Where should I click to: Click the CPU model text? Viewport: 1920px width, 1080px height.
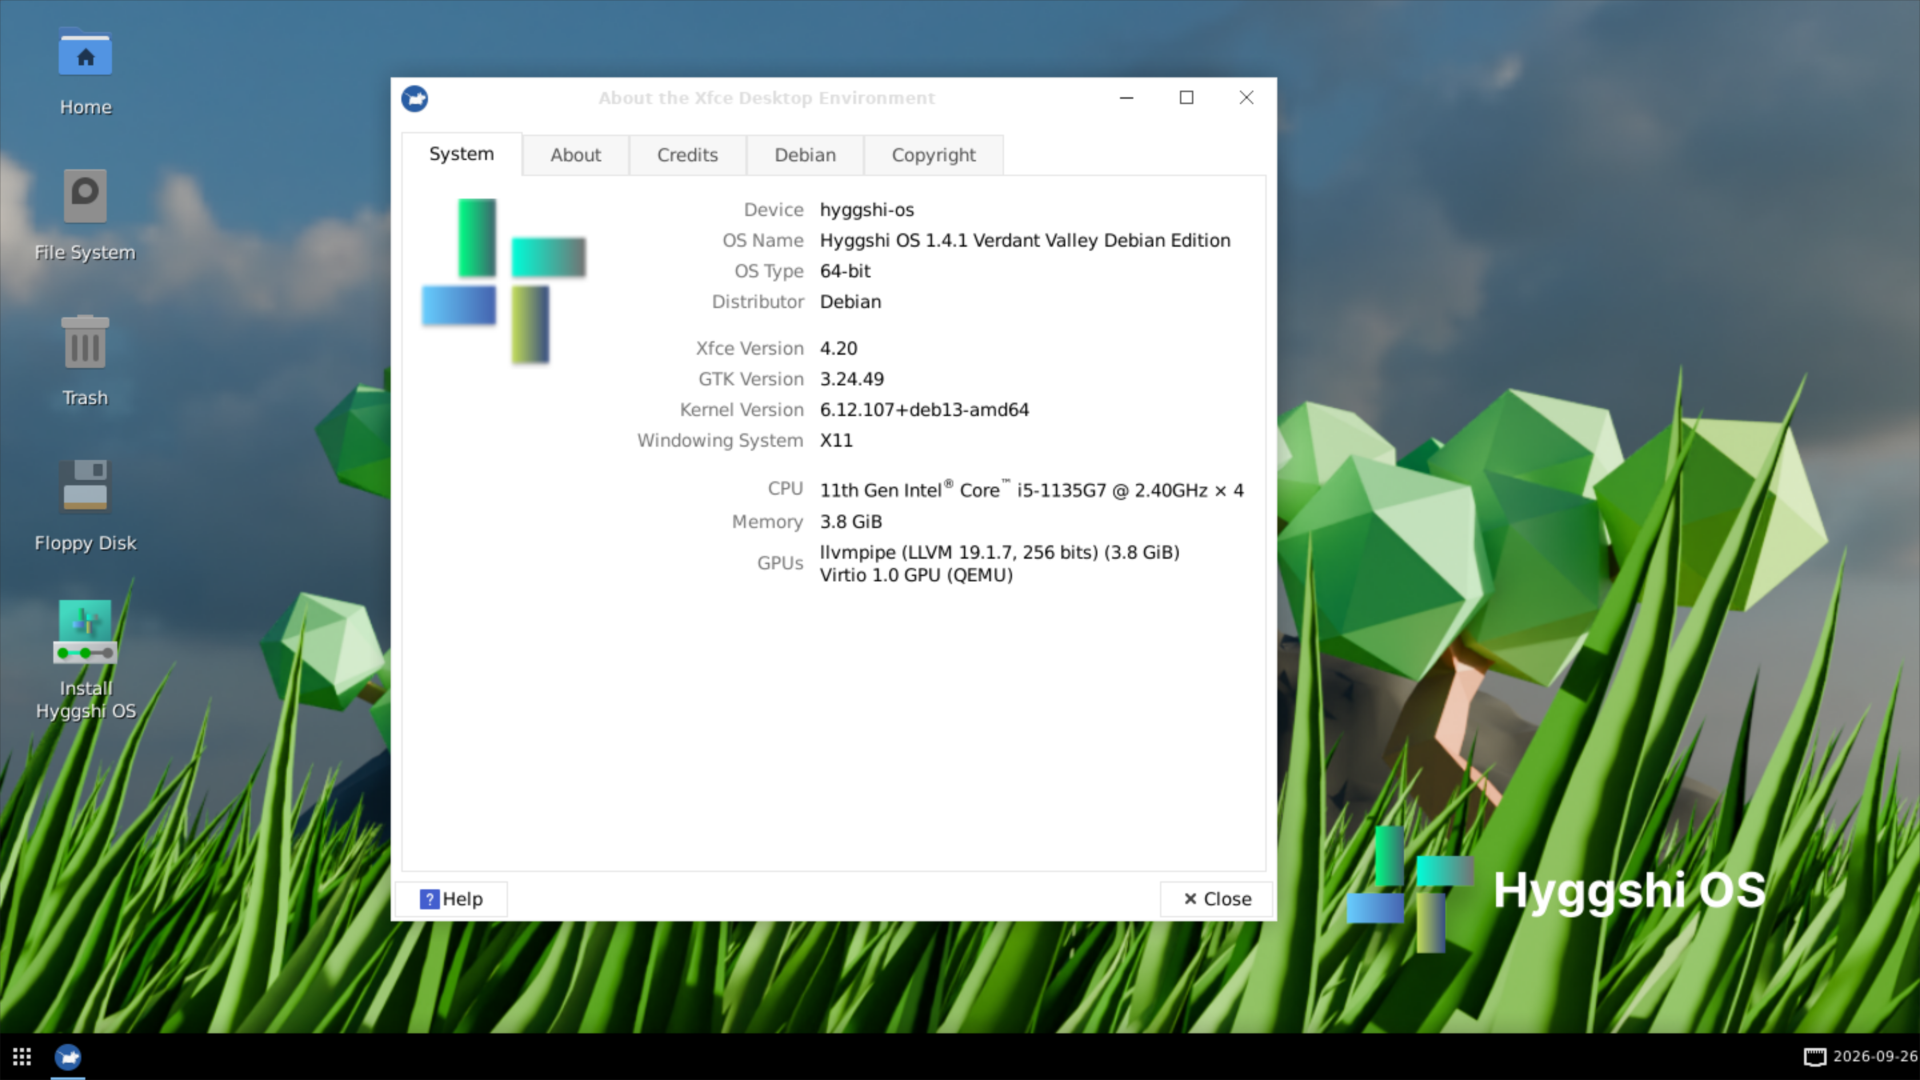[1032, 490]
